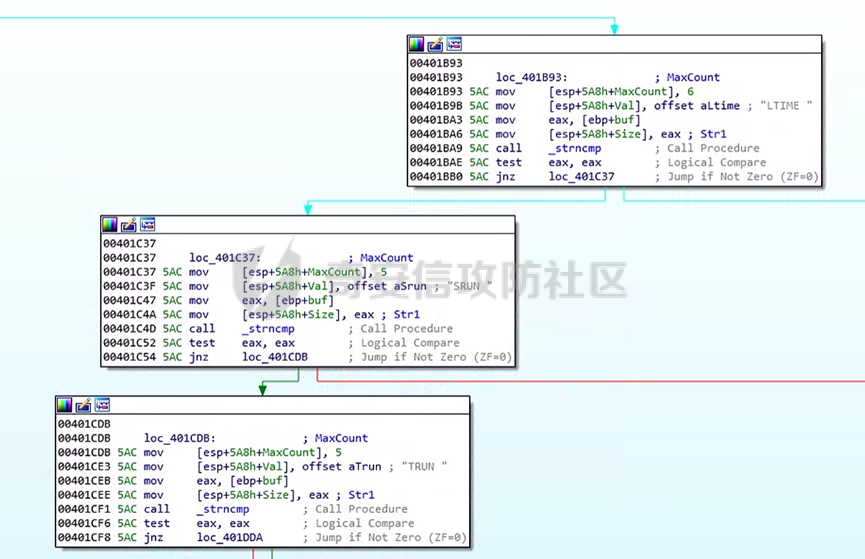The width and height of the screenshot is (865, 559).
Task: Click edit label icon in loc_401B93 block
Action: click(435, 44)
